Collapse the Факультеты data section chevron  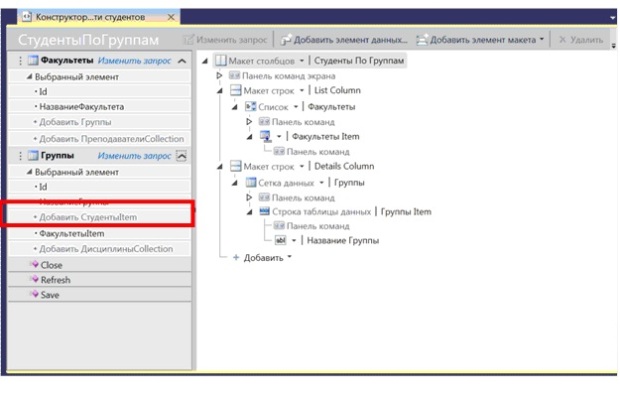pyautogui.click(x=182, y=61)
